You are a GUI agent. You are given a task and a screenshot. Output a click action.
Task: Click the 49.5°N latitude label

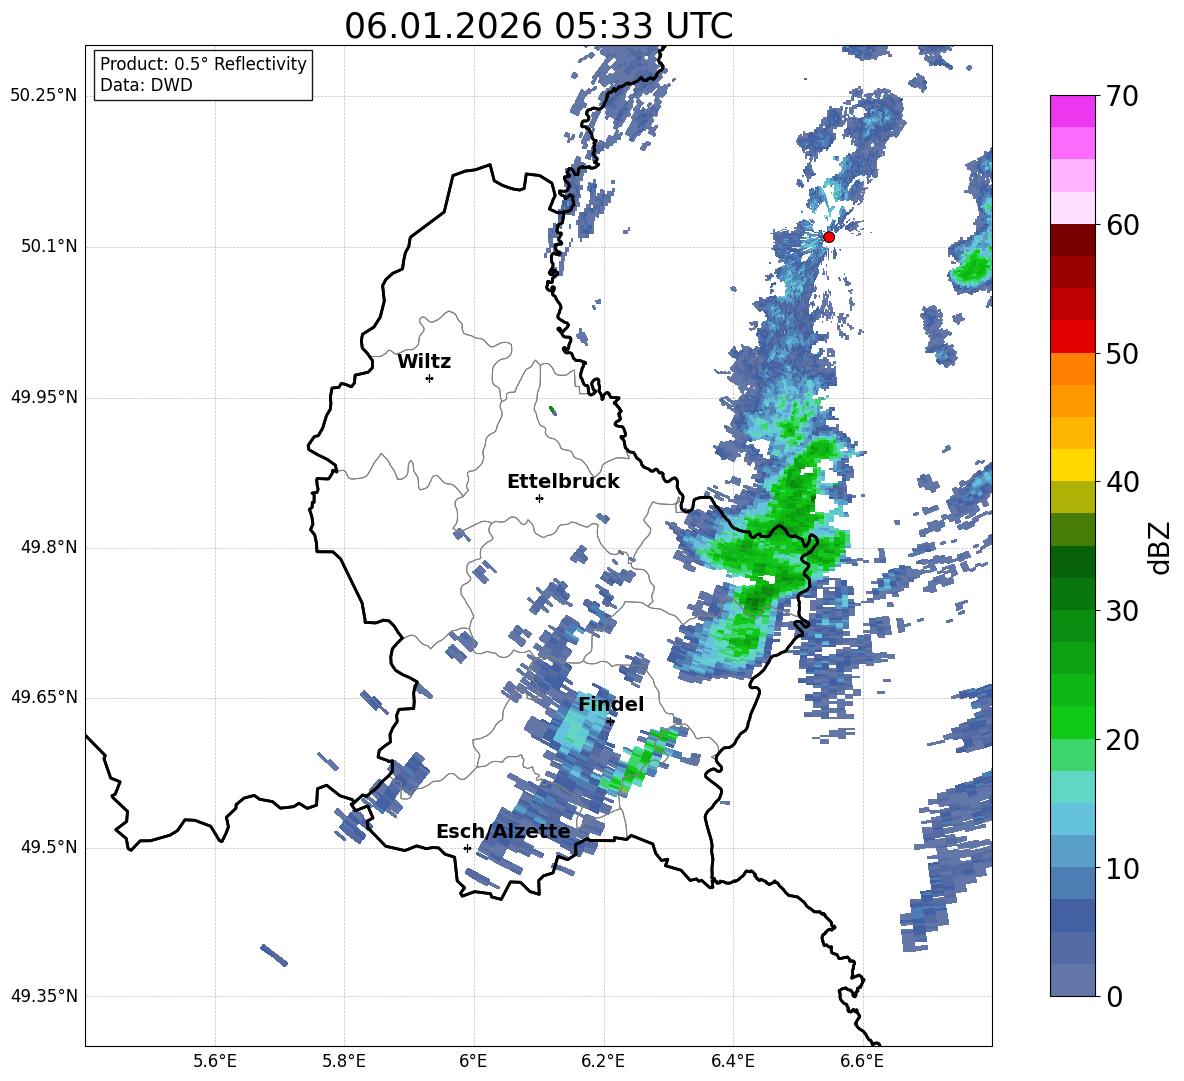(48, 847)
